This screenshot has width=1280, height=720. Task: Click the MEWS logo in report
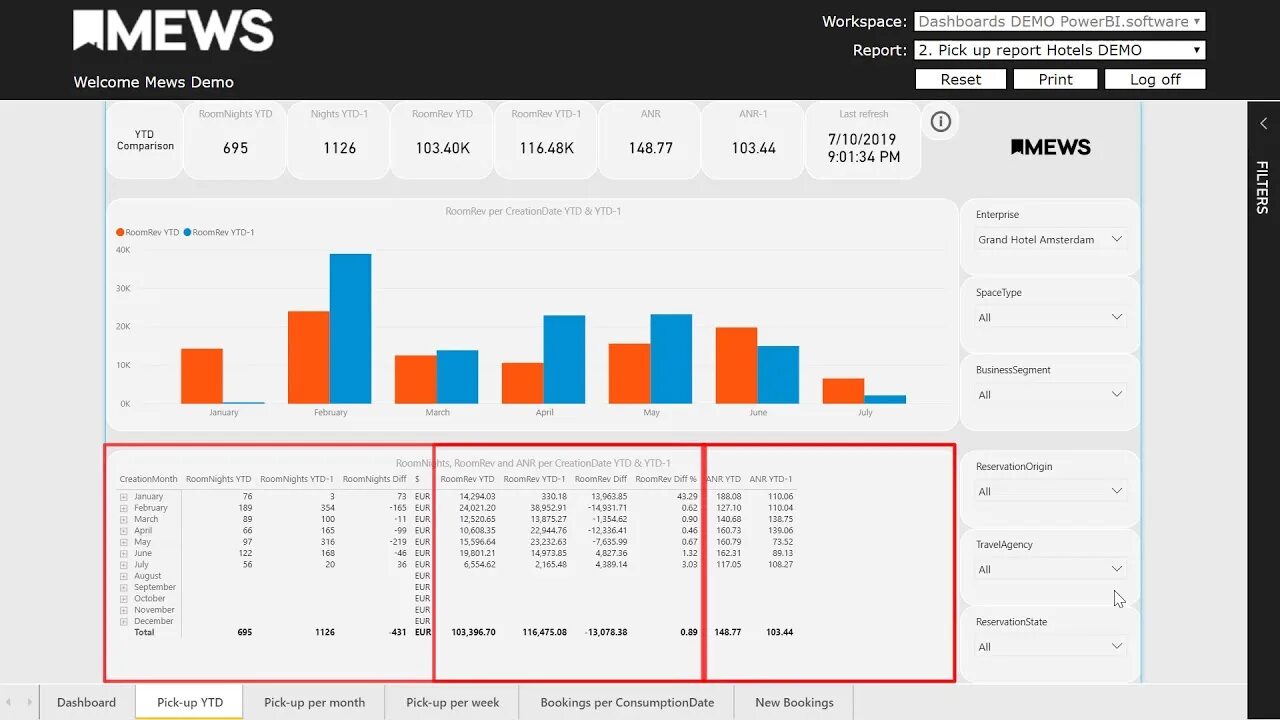point(1050,147)
